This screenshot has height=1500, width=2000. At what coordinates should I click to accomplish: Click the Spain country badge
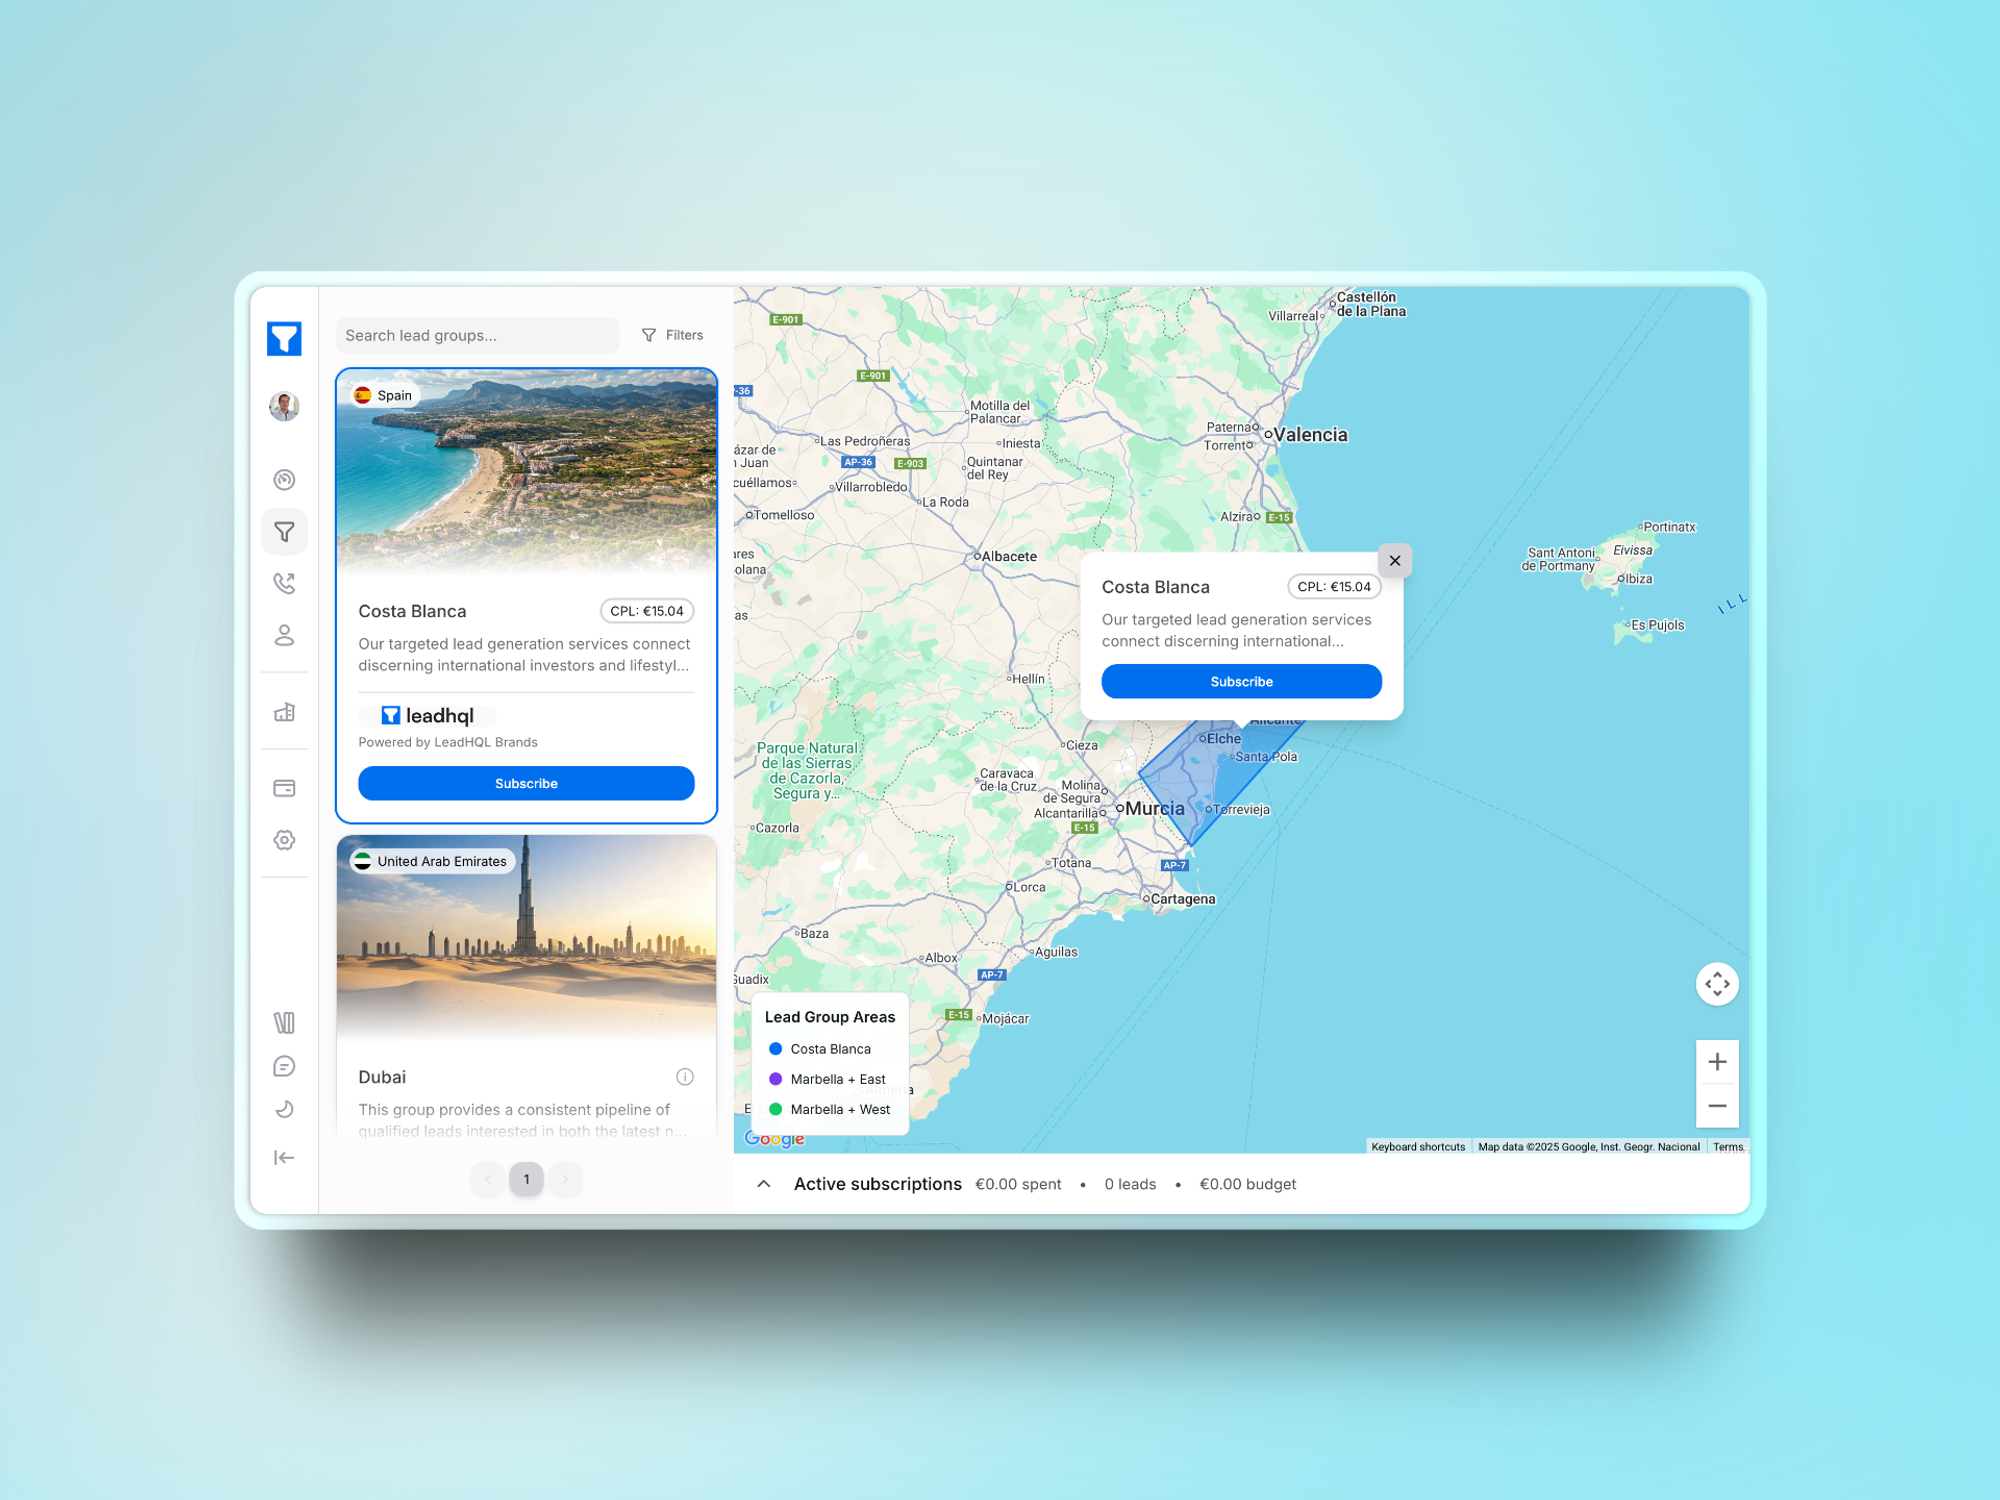[x=383, y=395]
